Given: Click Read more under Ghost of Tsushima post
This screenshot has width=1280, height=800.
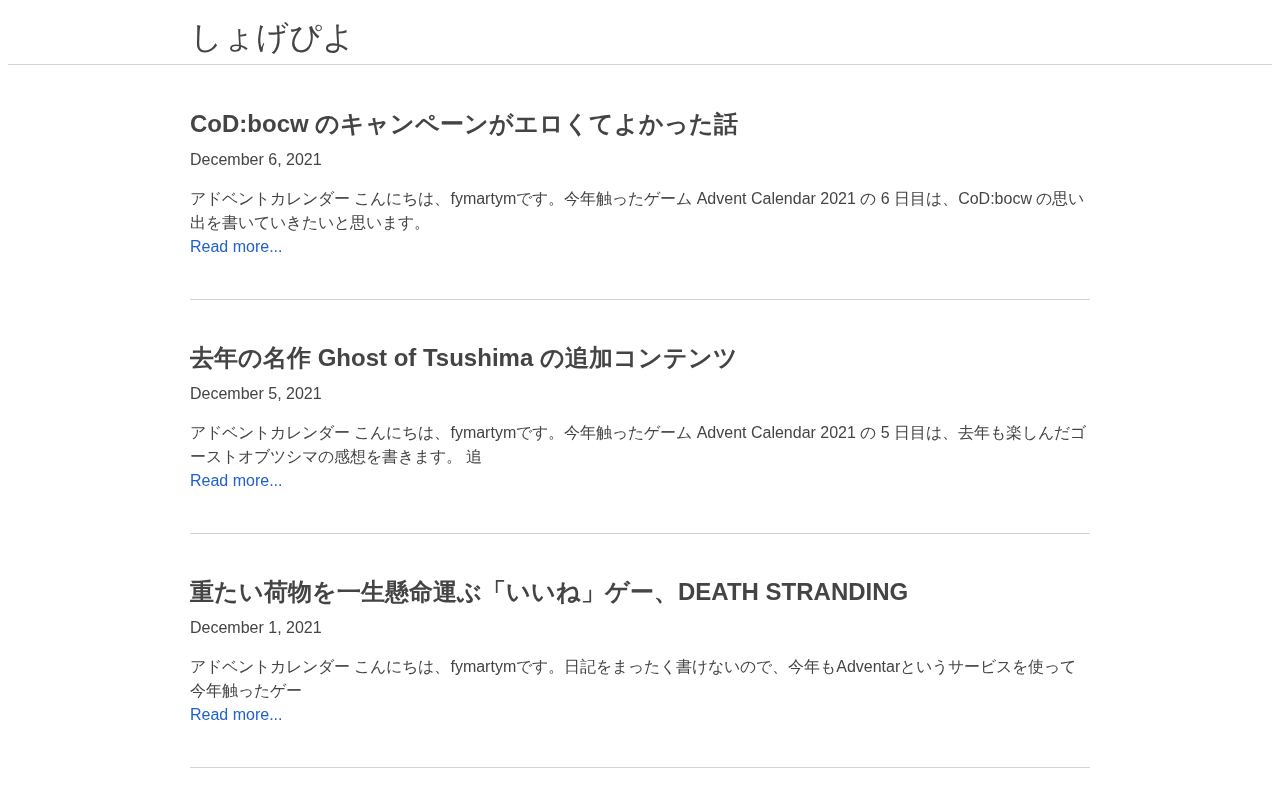Looking at the screenshot, I should tap(236, 481).
